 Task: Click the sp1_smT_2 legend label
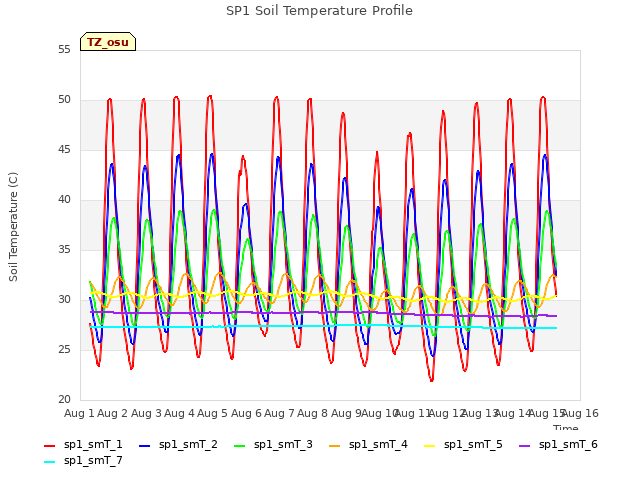pos(188,444)
